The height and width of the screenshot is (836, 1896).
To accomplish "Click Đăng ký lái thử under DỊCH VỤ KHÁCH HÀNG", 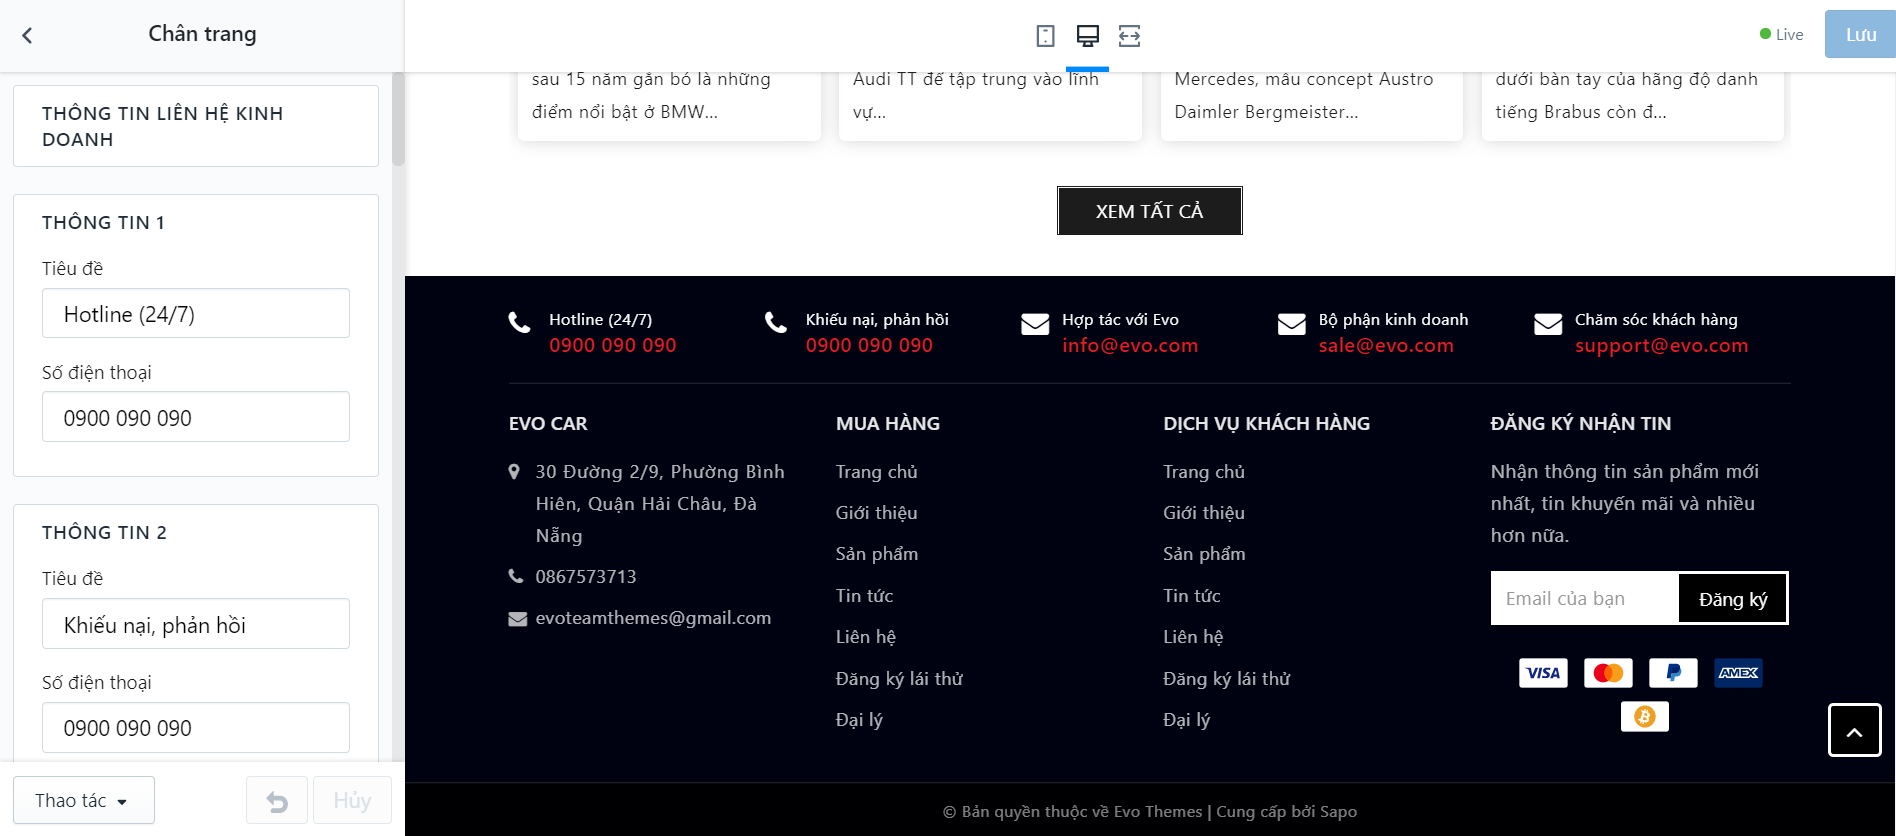I will tap(1227, 678).
